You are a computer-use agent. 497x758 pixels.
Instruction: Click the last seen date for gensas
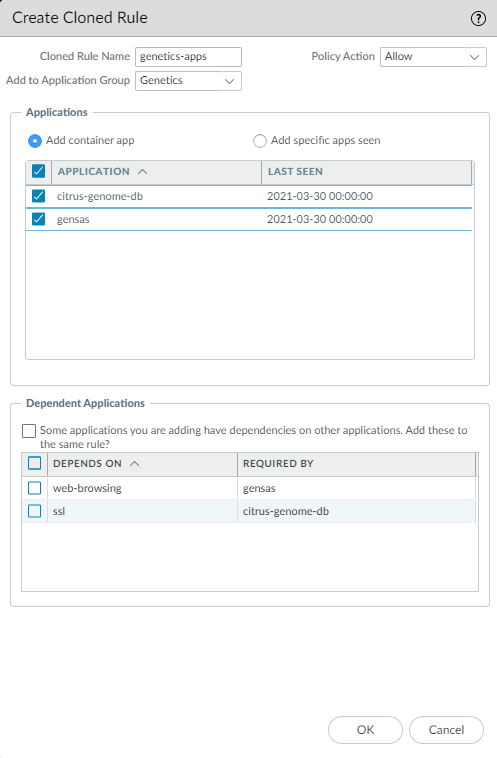point(320,219)
